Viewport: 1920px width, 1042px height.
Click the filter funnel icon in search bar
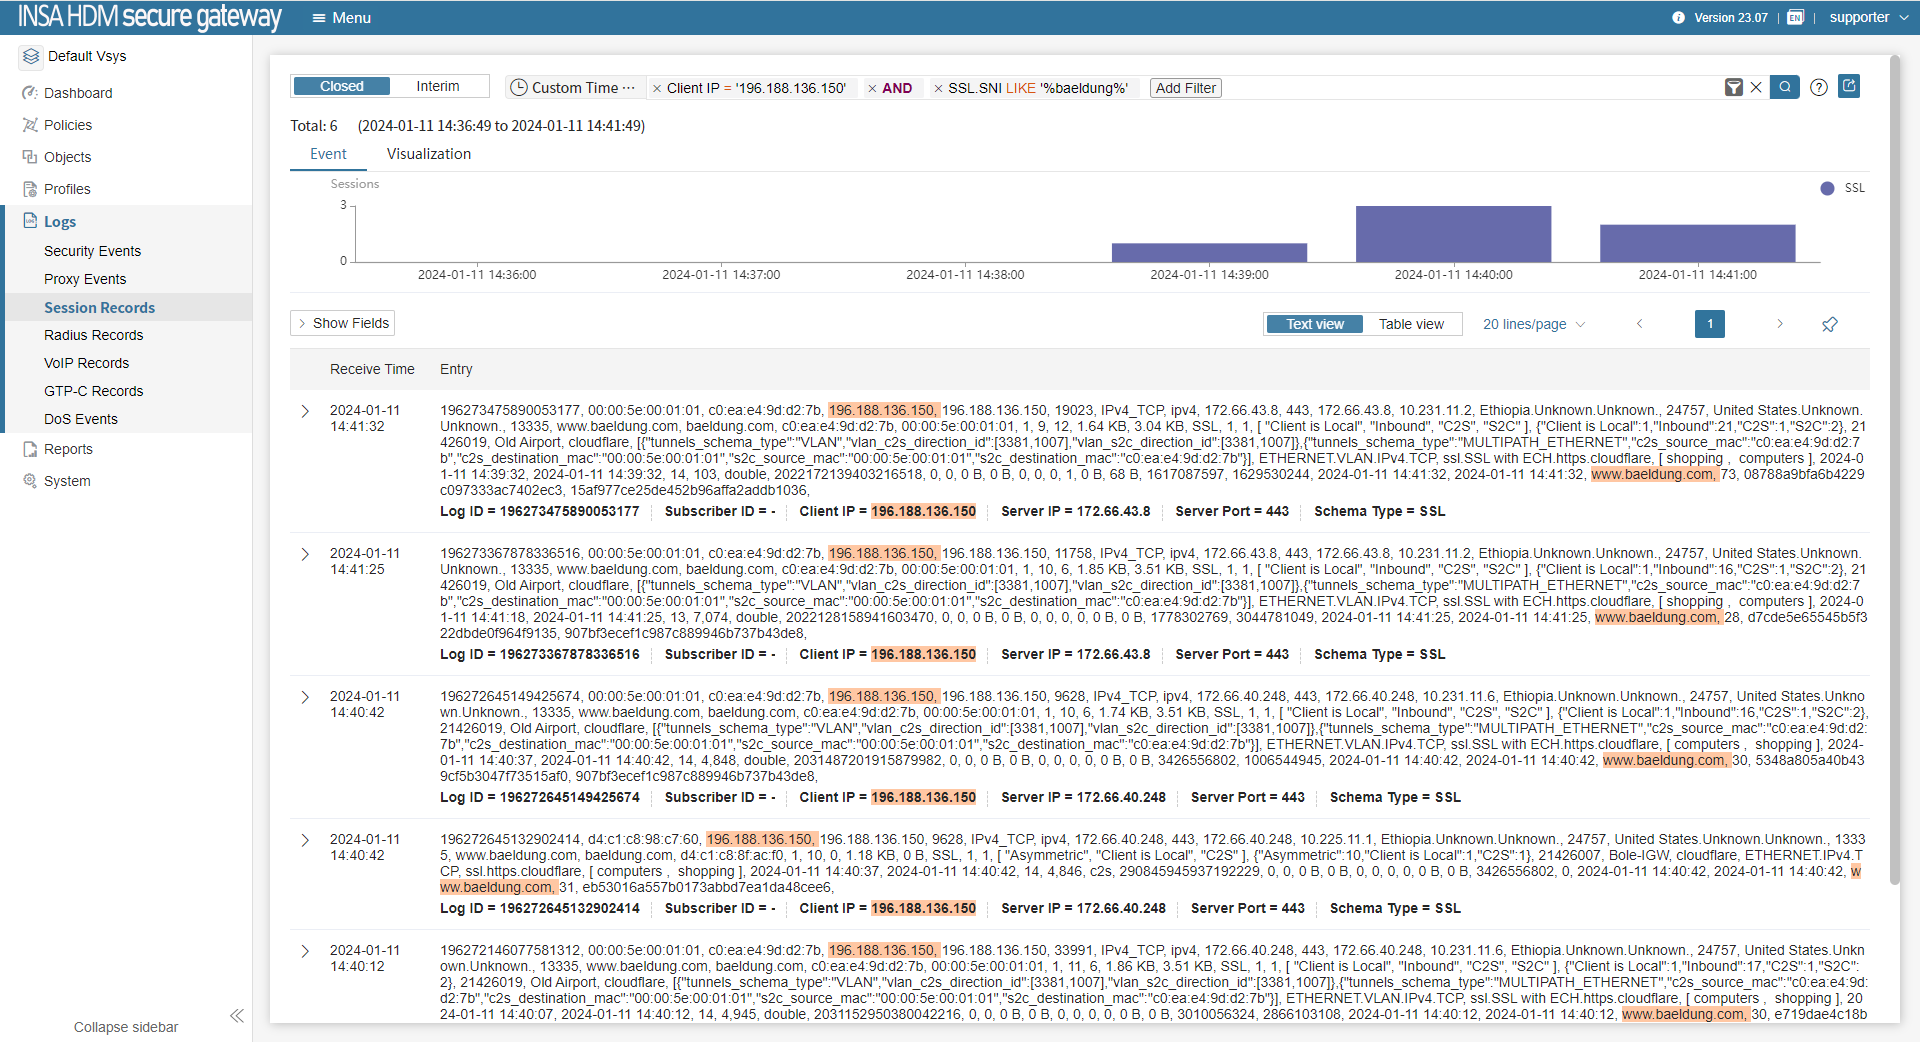tap(1734, 88)
